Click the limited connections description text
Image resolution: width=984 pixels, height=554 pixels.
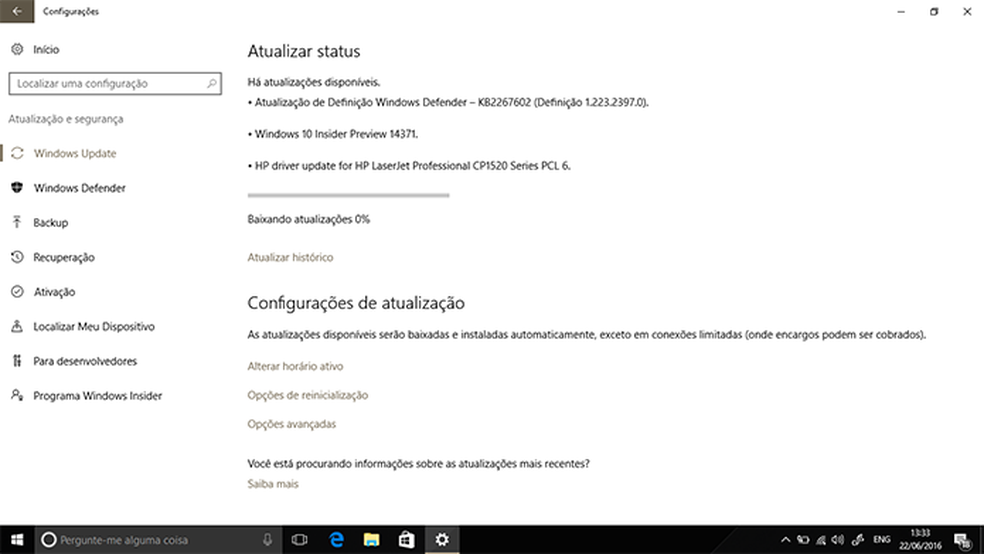(587, 335)
